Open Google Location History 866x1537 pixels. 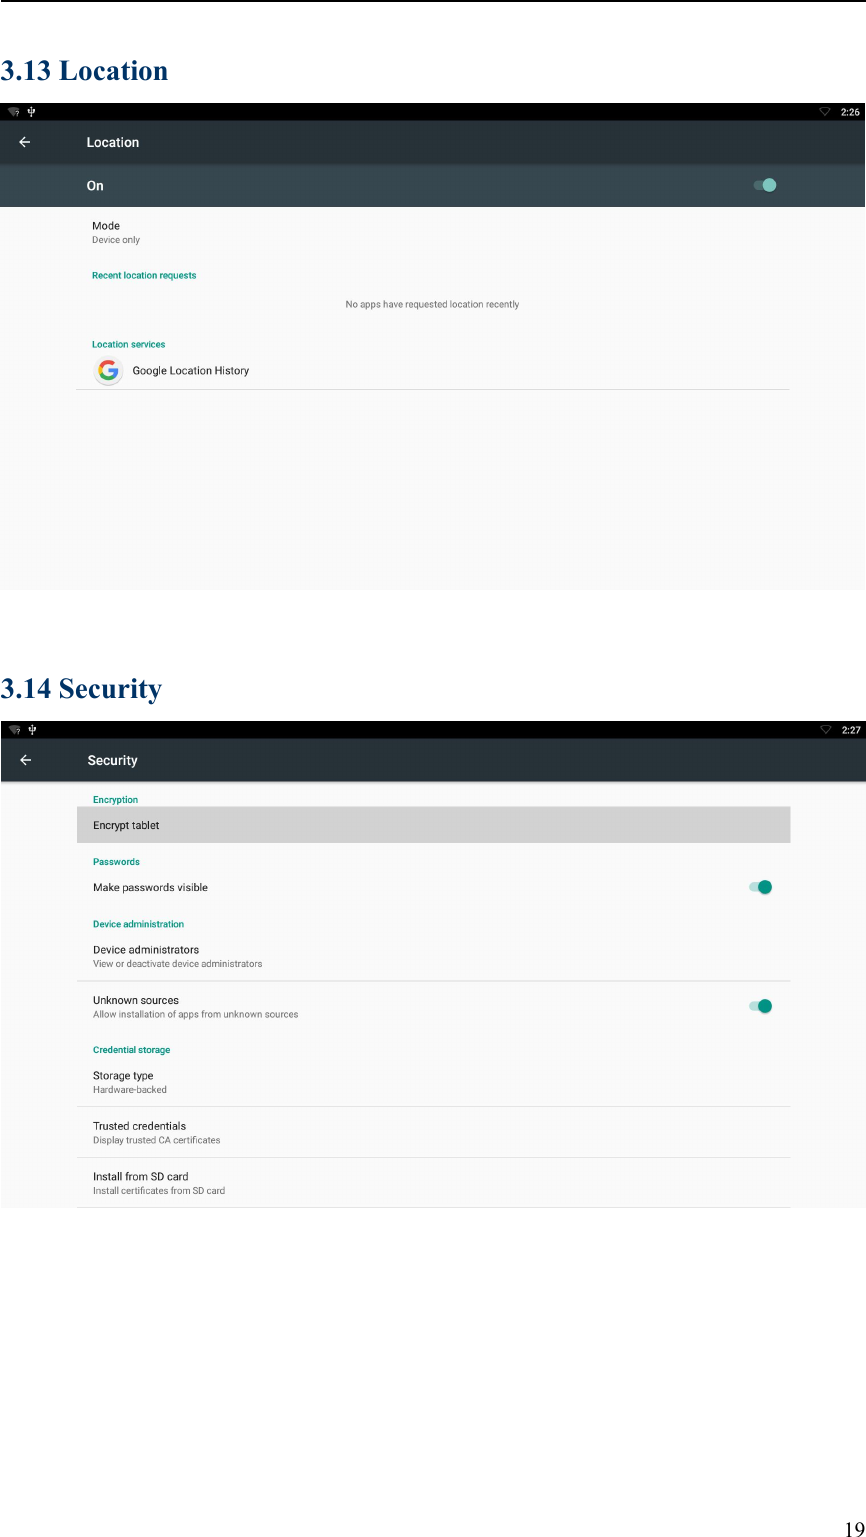pyautogui.click(x=433, y=370)
